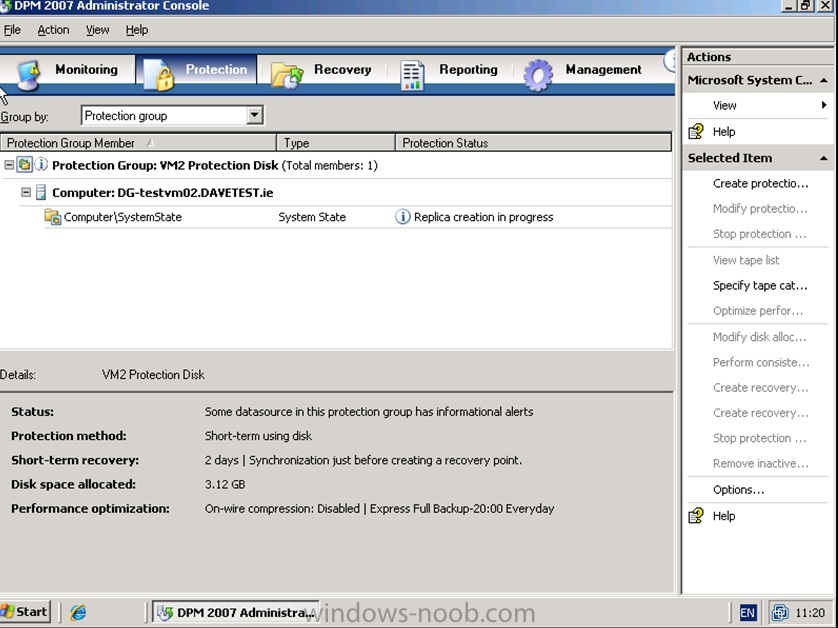Collapse the DG-testvm02 computer node
Screen dimensions: 838x628
point(26,191)
